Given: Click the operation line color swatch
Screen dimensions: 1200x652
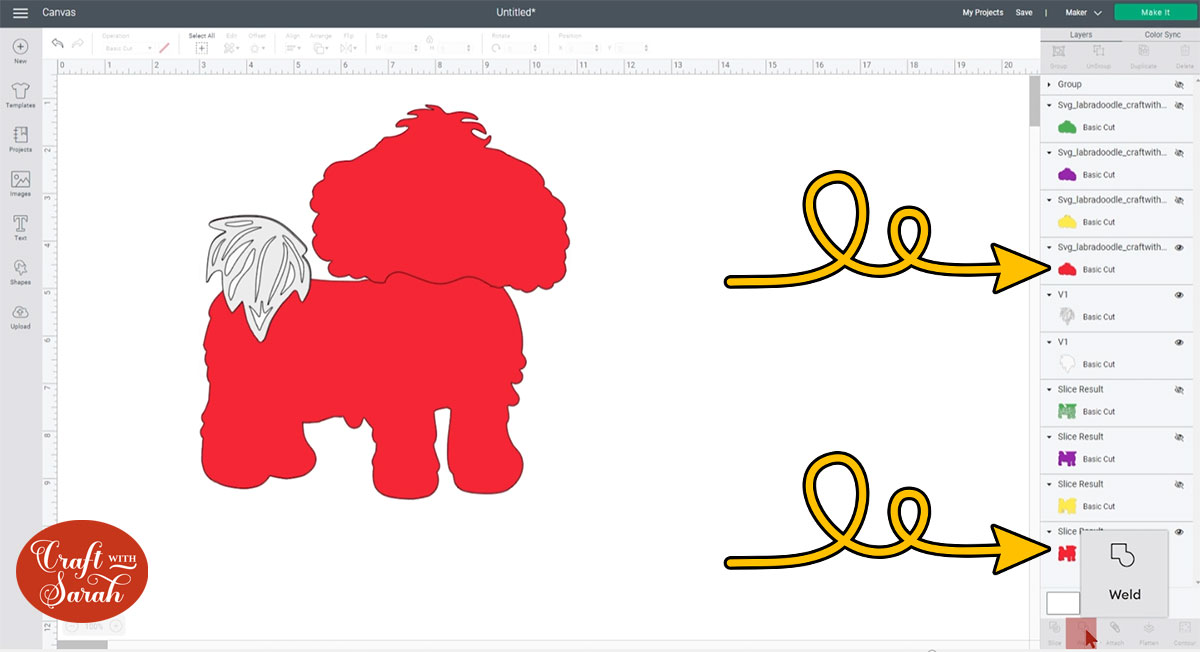Looking at the screenshot, I should (166, 47).
